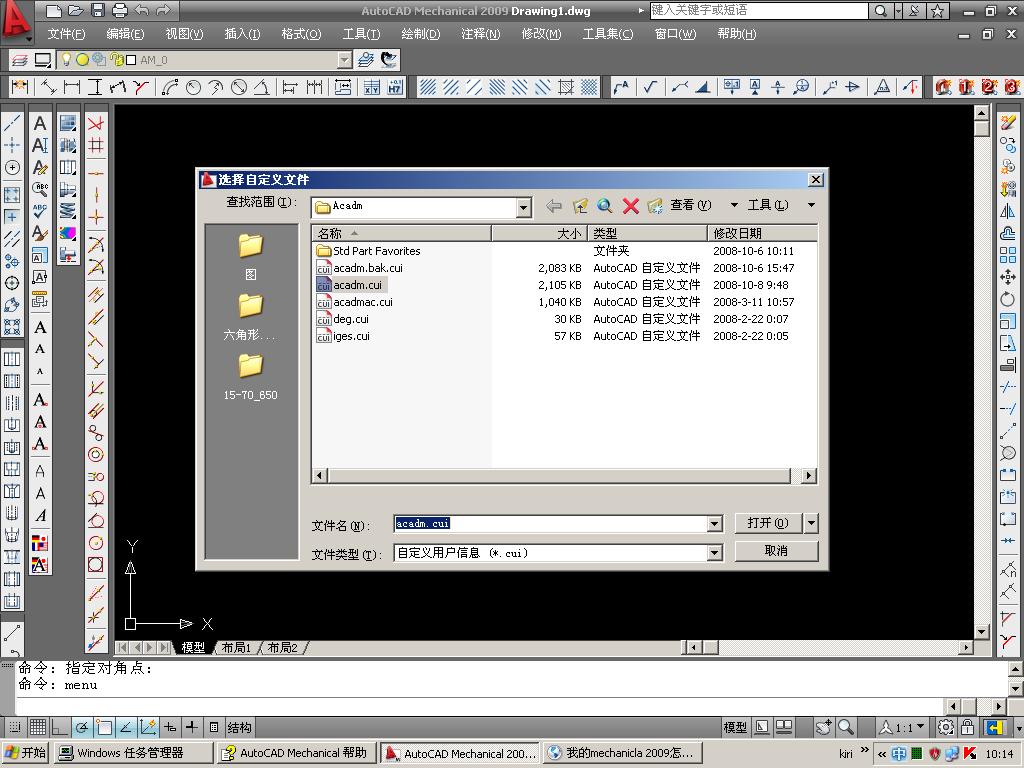1024x768 pixels.
Task: Toggle Snap mode in status bar
Action: pyautogui.click(x=14, y=727)
